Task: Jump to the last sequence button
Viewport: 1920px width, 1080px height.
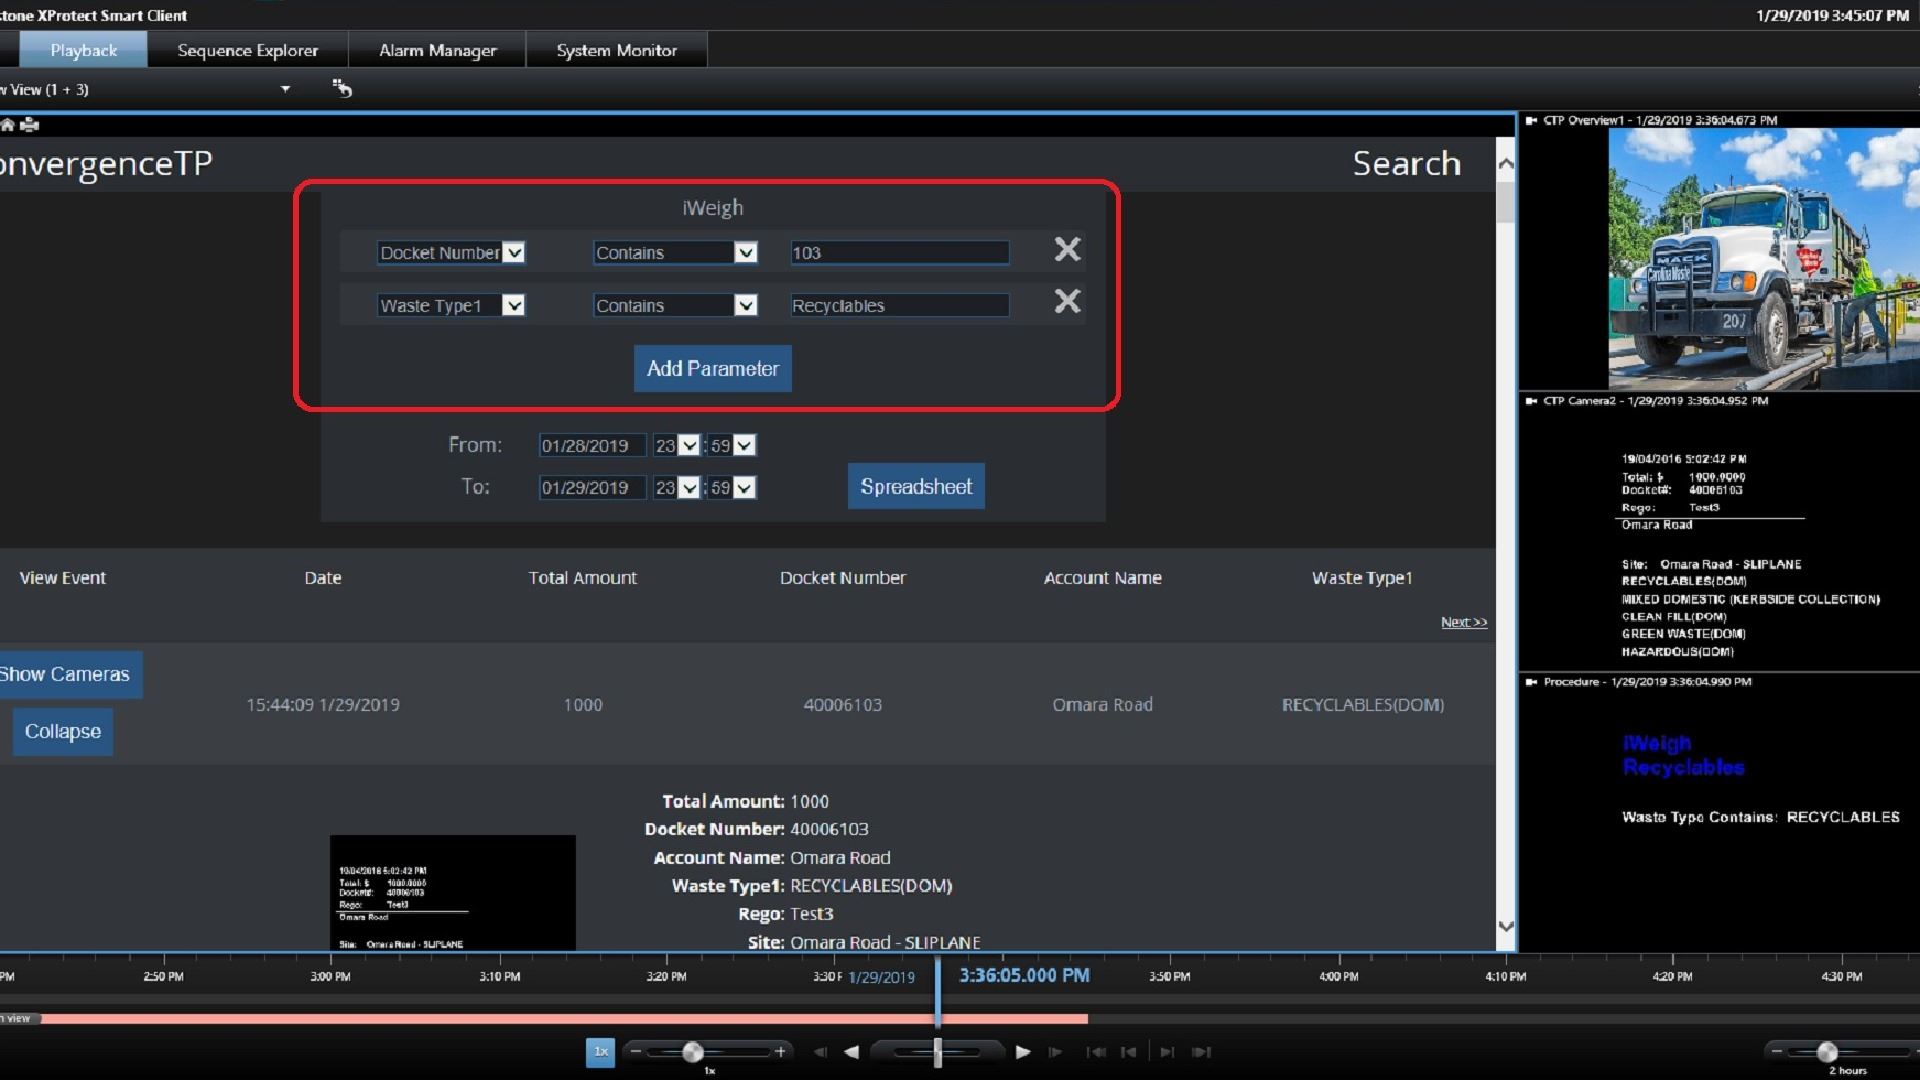Action: (1202, 1052)
